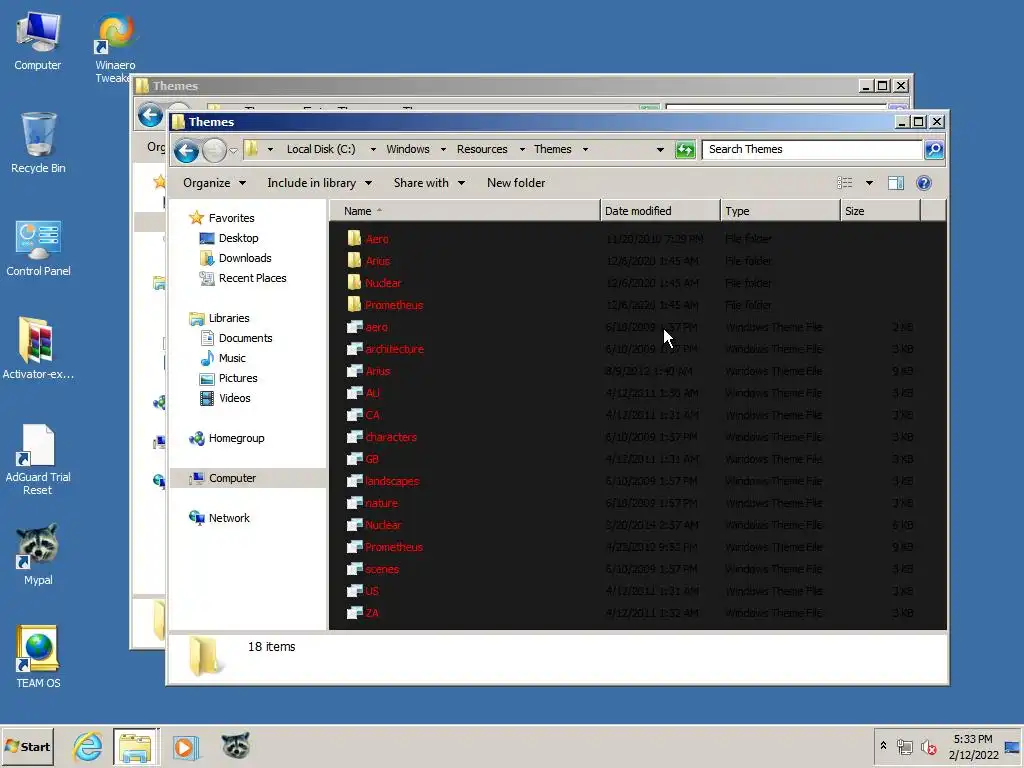This screenshot has height=768, width=1024.
Task: Sort by the Type column header
Action: pyautogui.click(x=780, y=211)
